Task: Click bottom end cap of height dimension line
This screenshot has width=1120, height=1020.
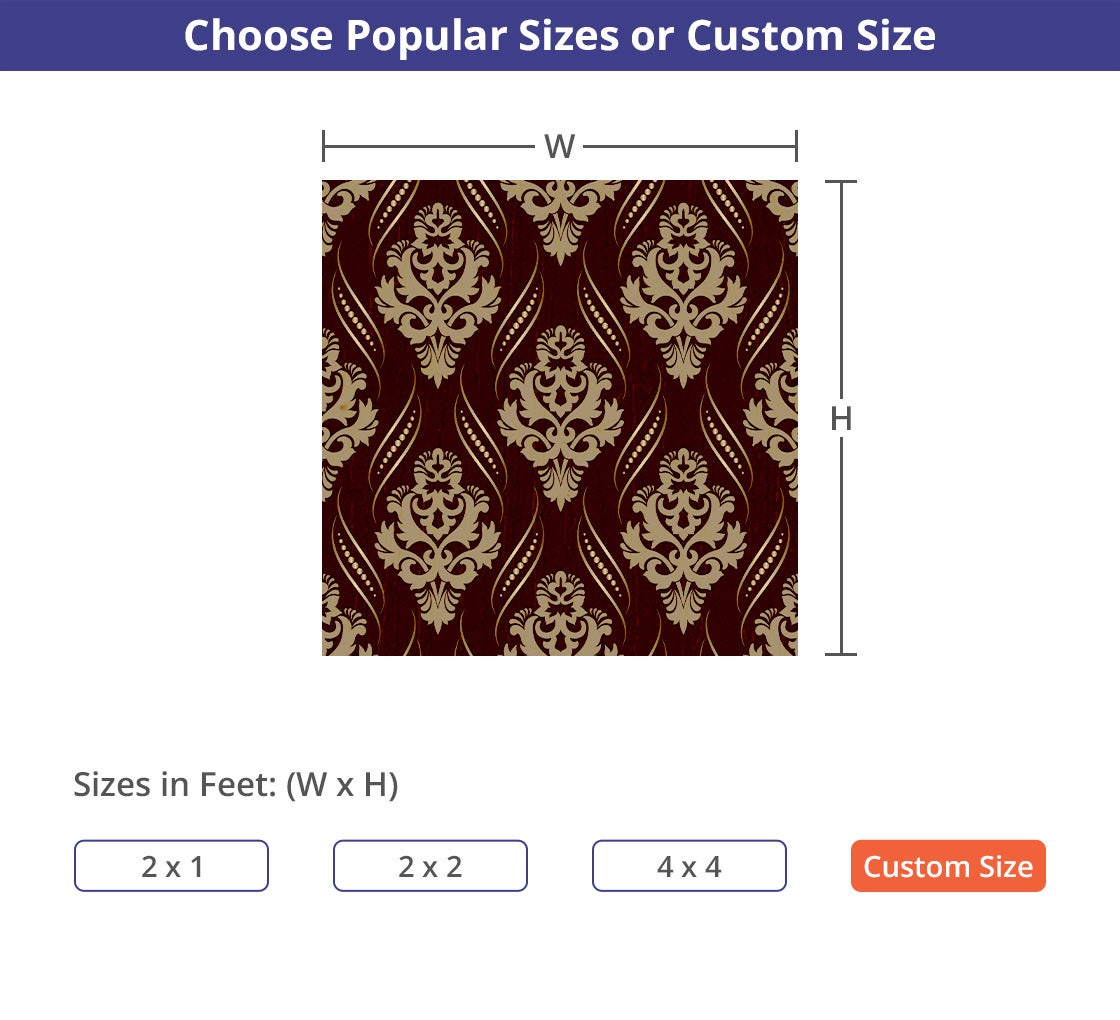Action: [x=841, y=654]
